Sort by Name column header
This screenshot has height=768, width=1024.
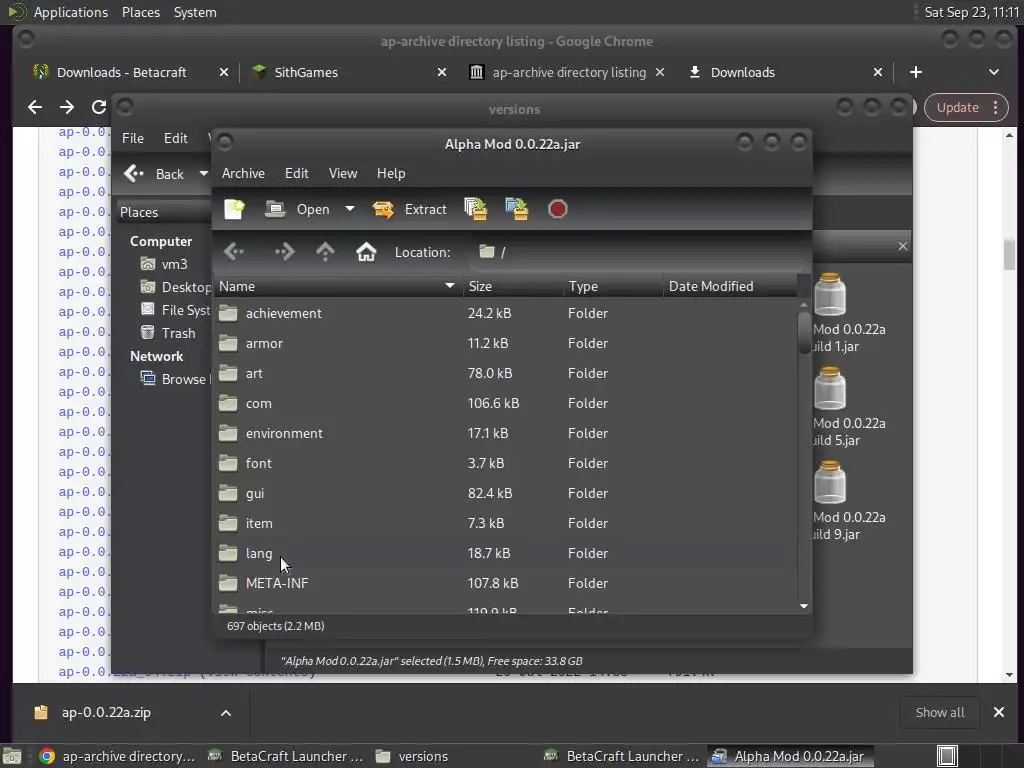(x=338, y=286)
